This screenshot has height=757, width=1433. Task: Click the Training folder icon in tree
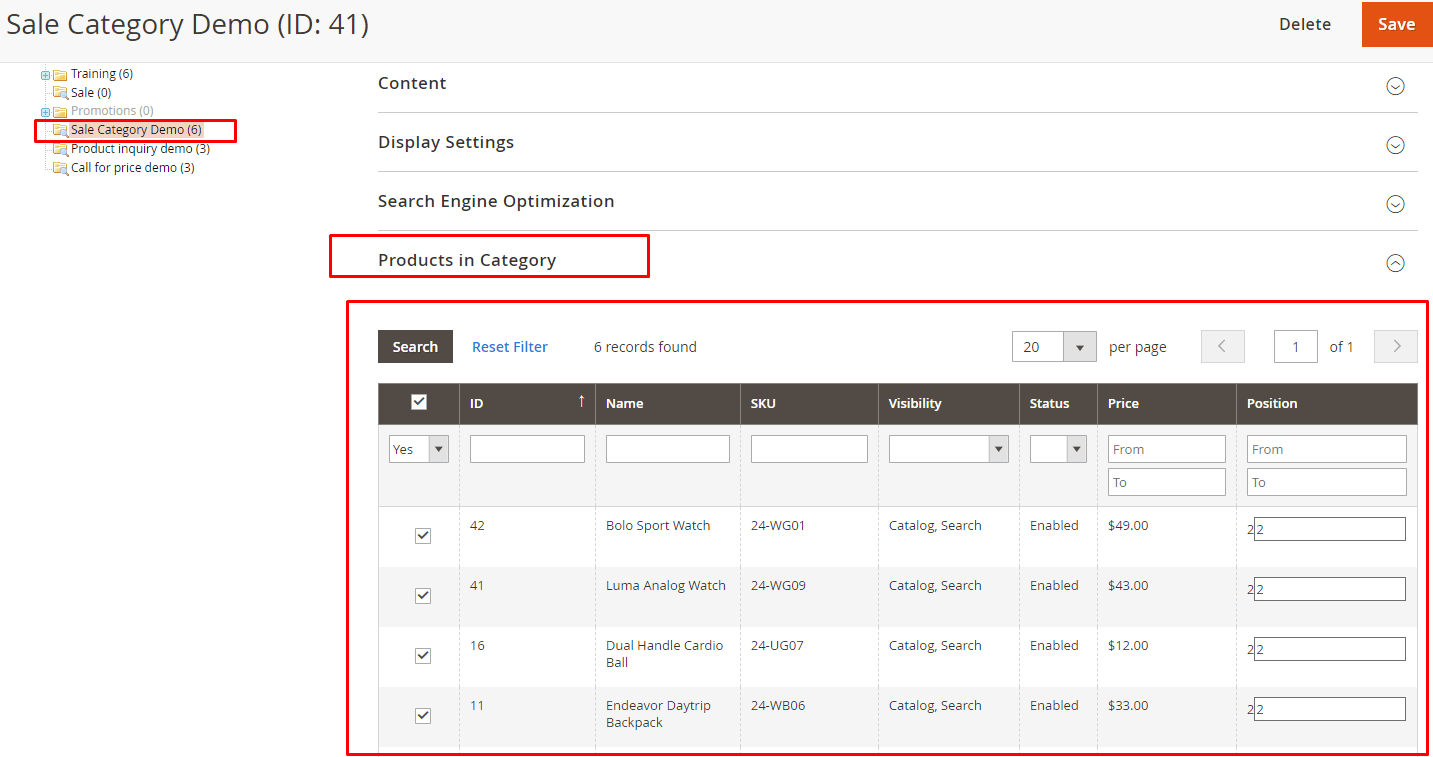[x=60, y=74]
